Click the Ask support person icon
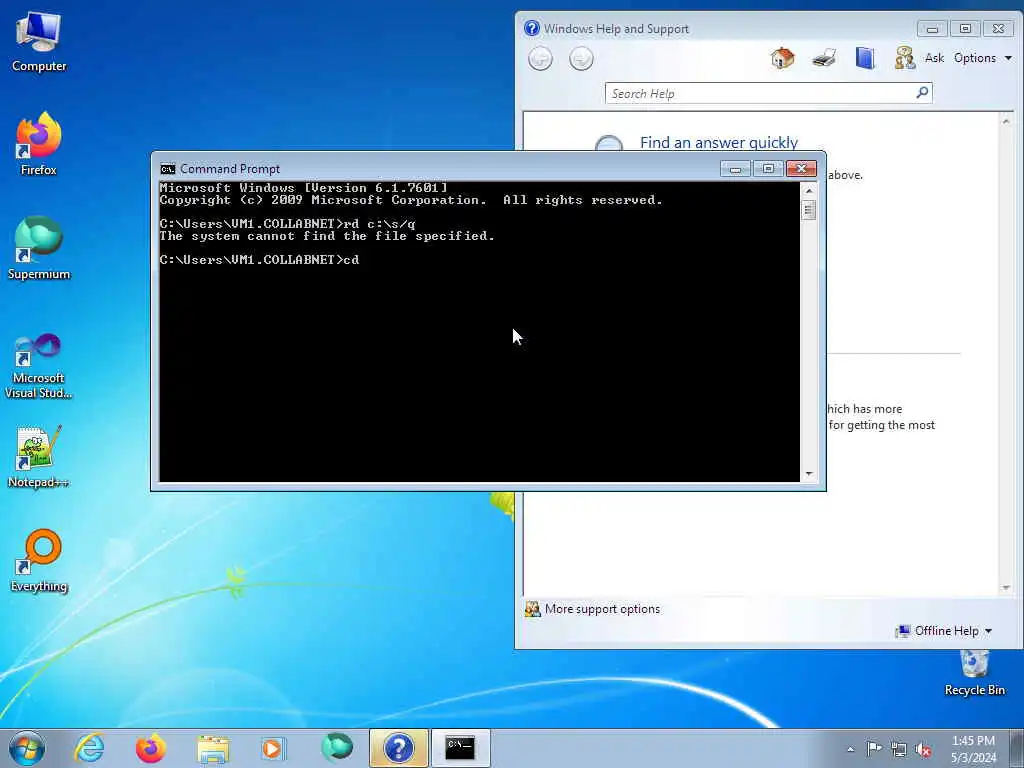The width and height of the screenshot is (1024, 768). 904,58
